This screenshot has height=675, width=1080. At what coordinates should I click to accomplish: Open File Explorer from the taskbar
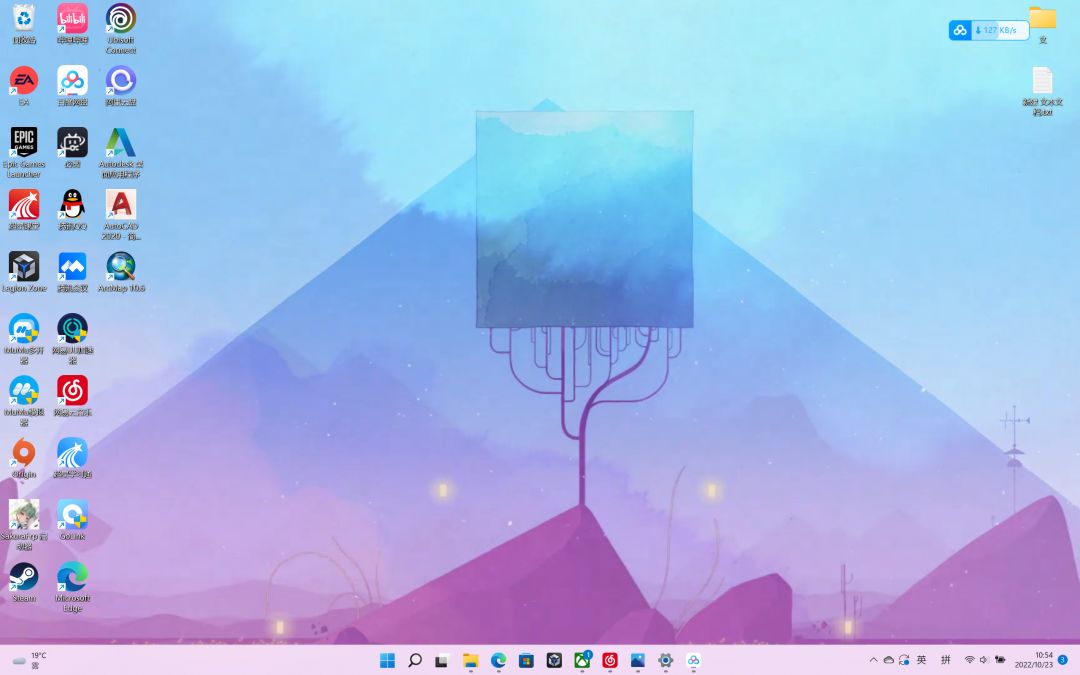pyautogui.click(x=470, y=661)
